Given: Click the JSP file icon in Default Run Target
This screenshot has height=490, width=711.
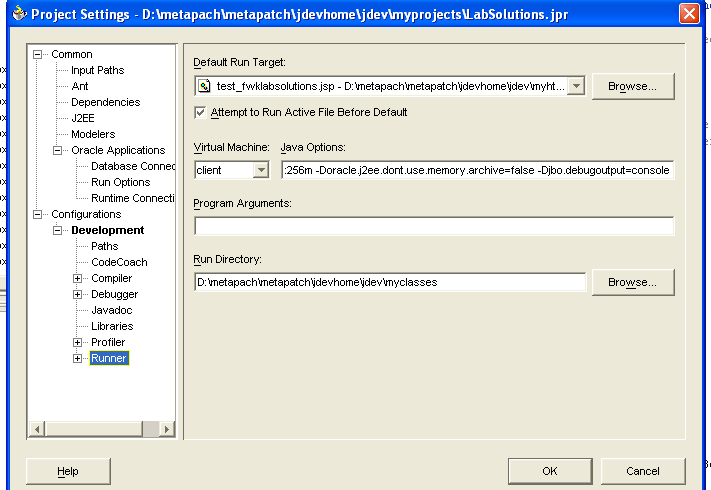Looking at the screenshot, I should coord(204,86).
